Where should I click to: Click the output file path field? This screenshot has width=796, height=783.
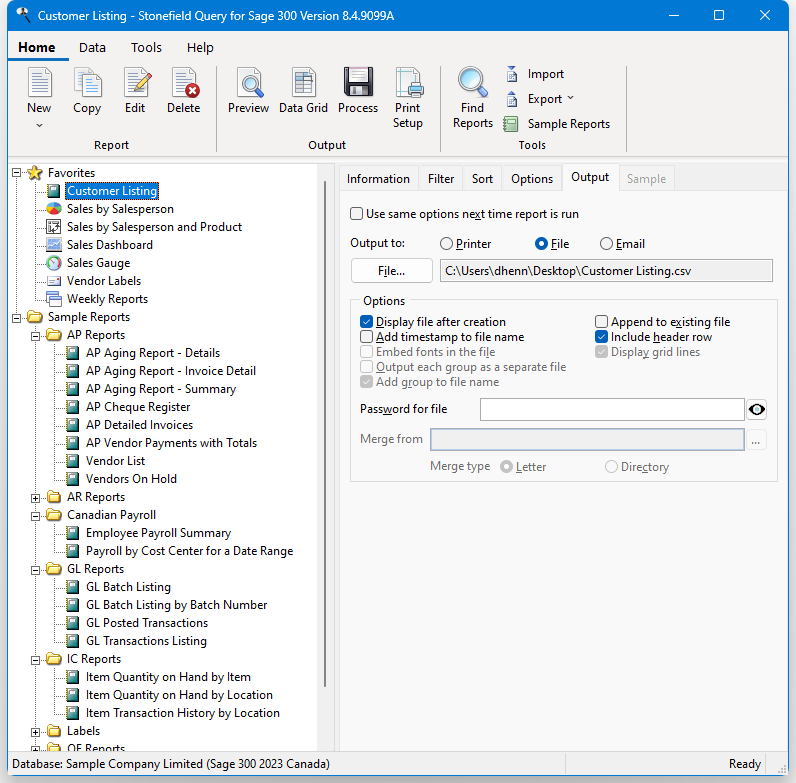coord(606,271)
